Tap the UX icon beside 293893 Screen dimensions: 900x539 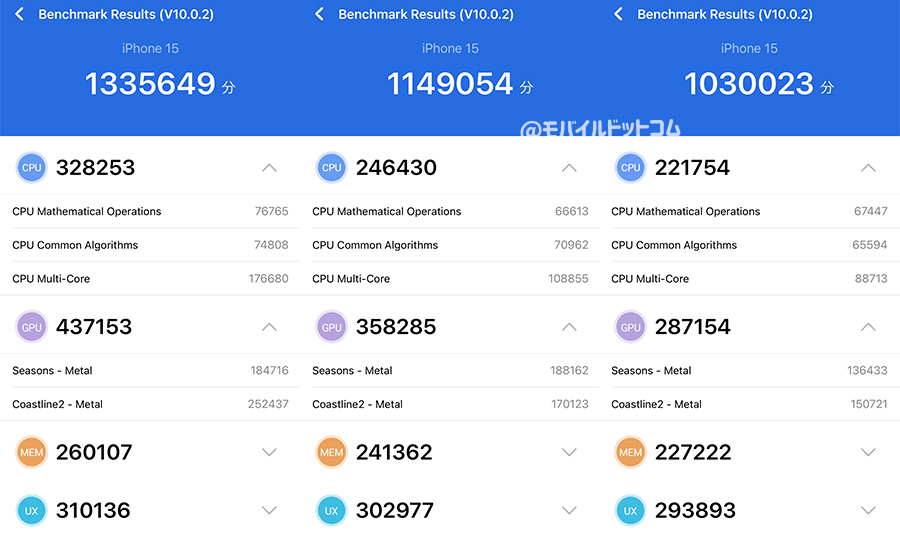630,510
